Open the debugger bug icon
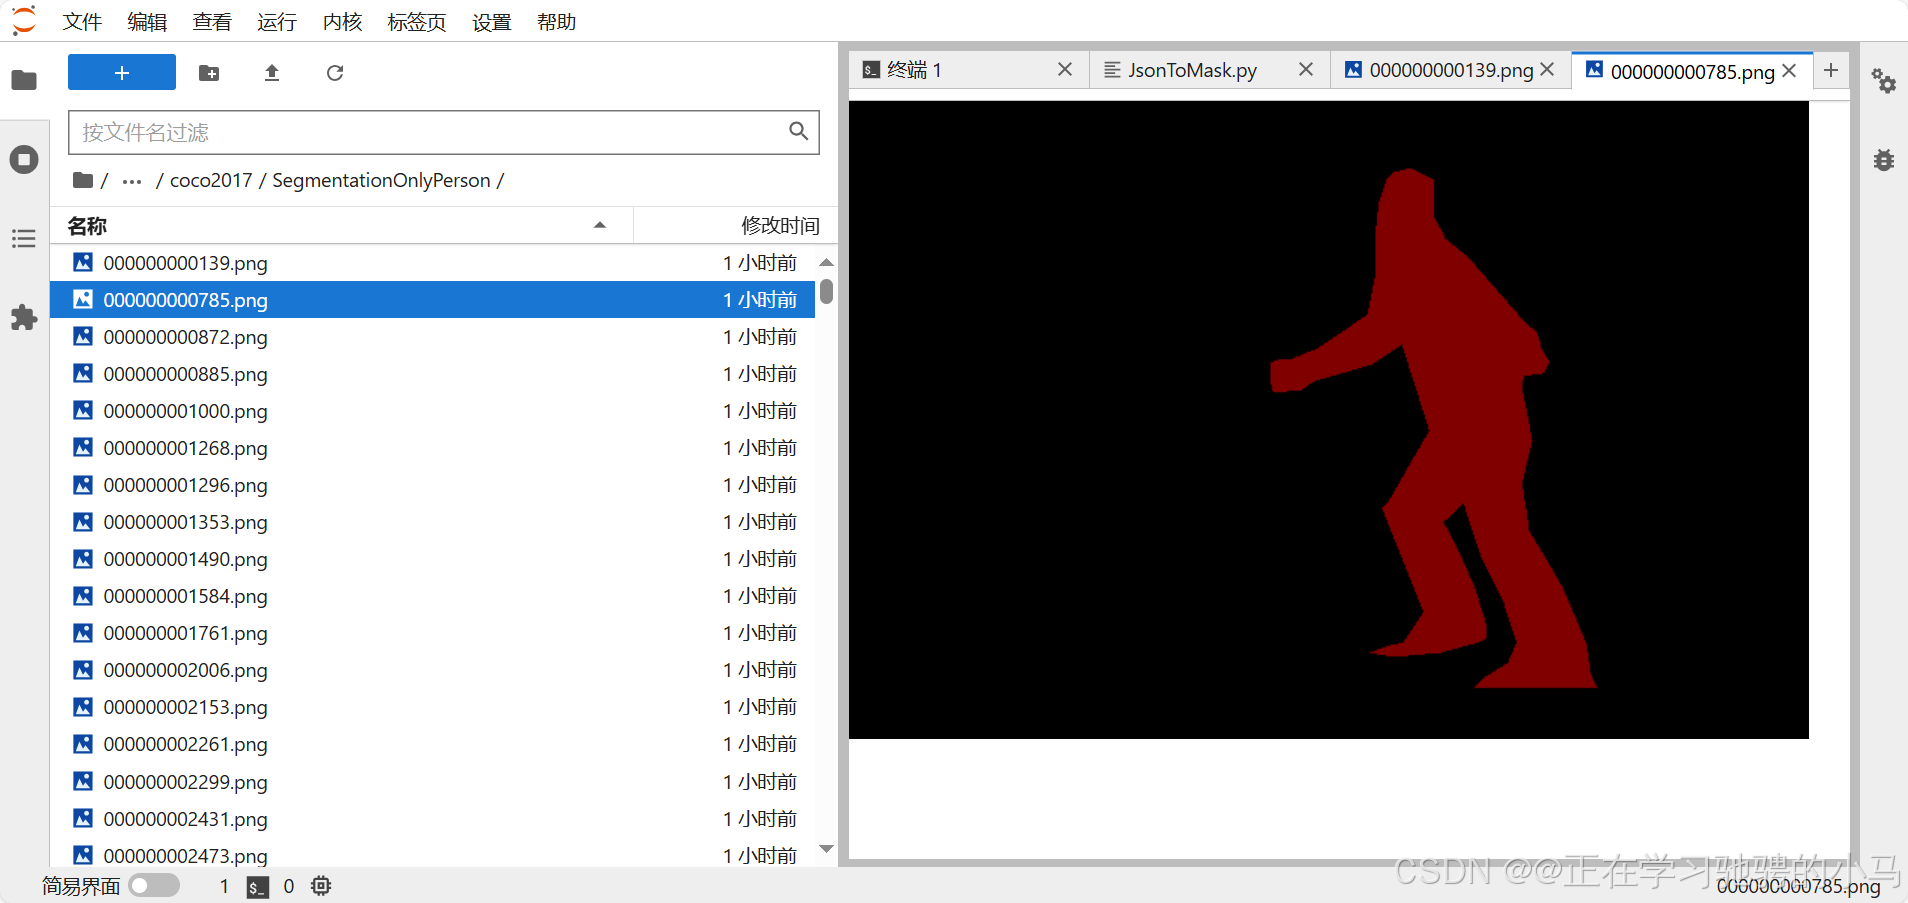The width and height of the screenshot is (1908, 903). click(1884, 160)
